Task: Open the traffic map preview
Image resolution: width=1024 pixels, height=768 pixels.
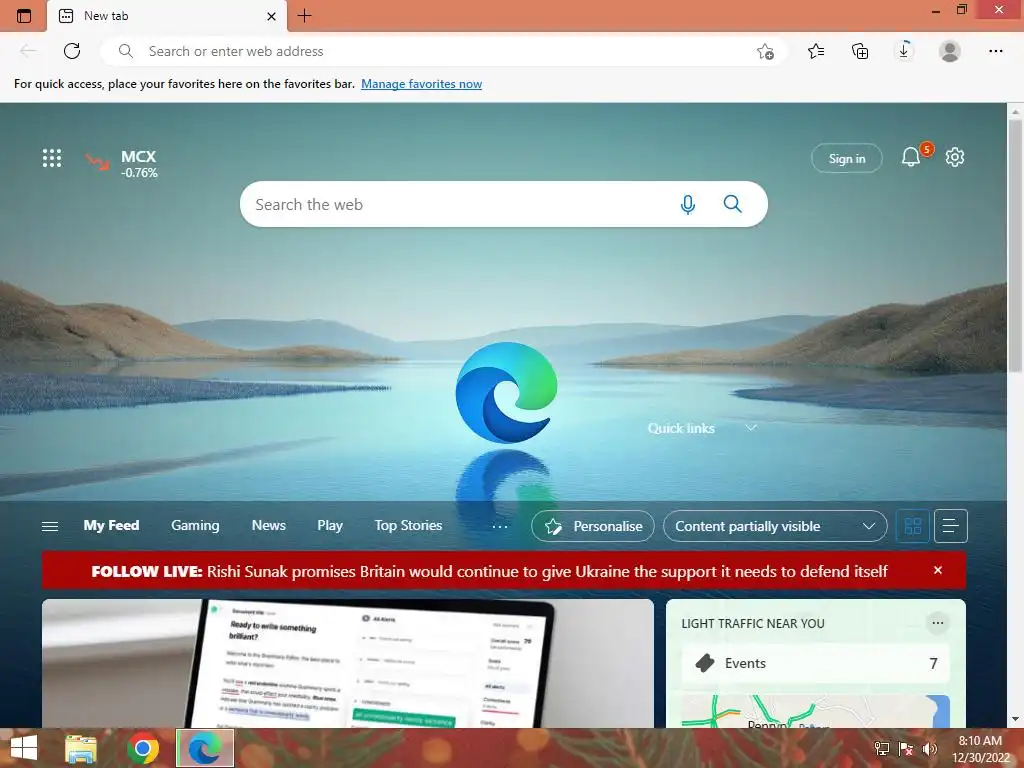Action: click(815, 711)
